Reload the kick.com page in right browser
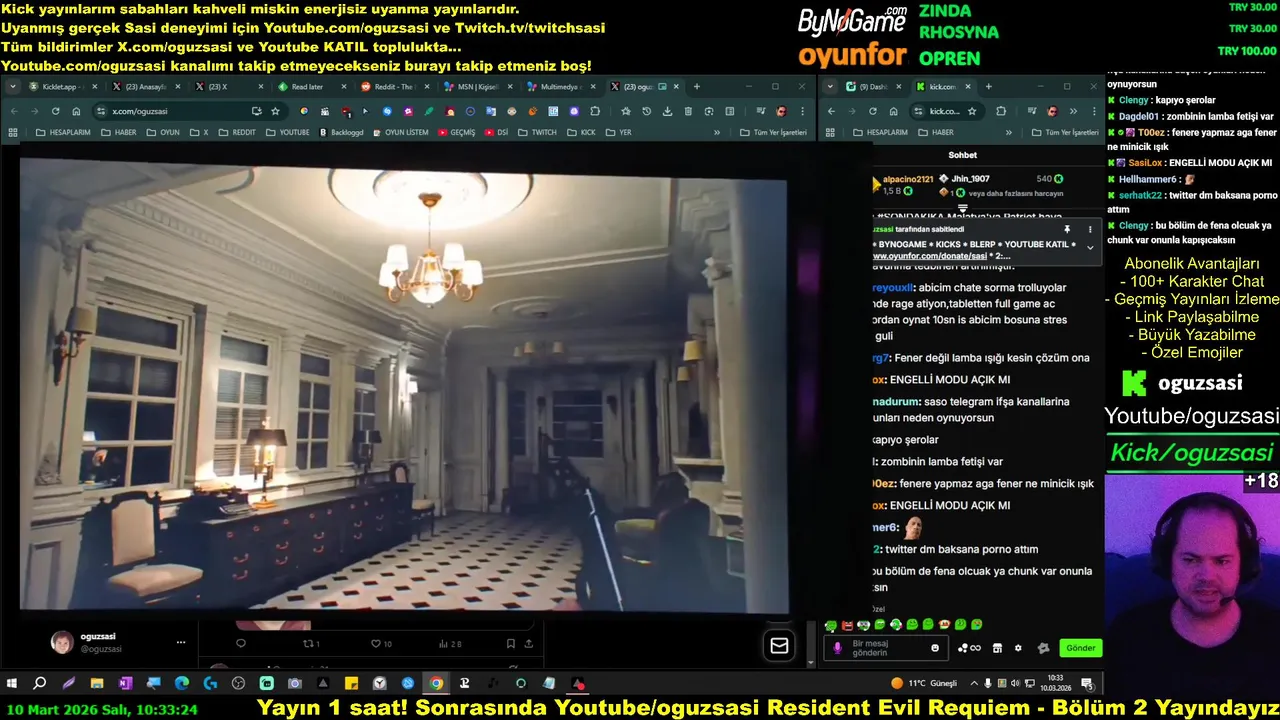The width and height of the screenshot is (1280, 720). (x=872, y=111)
